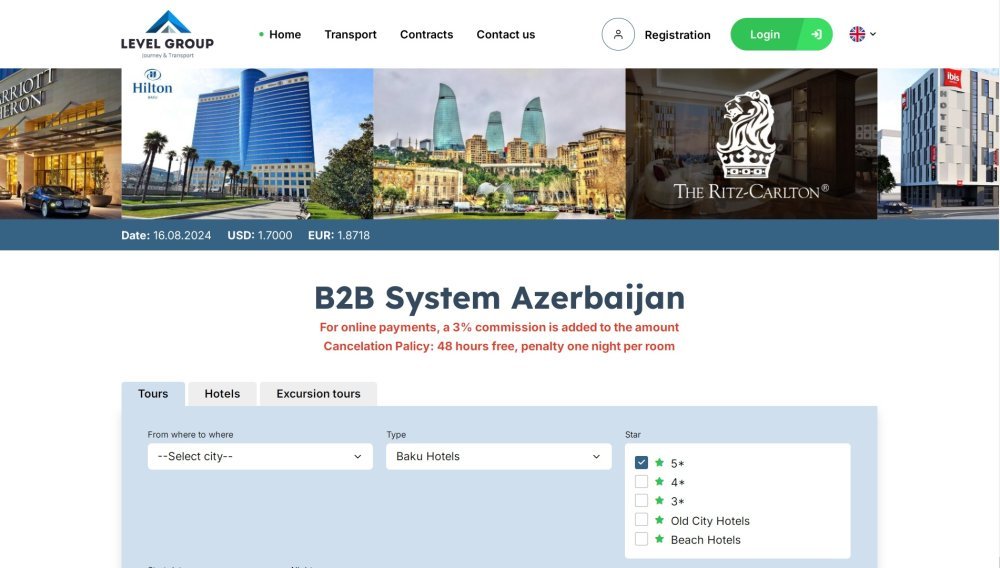The height and width of the screenshot is (568, 1000).
Task: Enable the 4* star checkbox
Action: [641, 482]
